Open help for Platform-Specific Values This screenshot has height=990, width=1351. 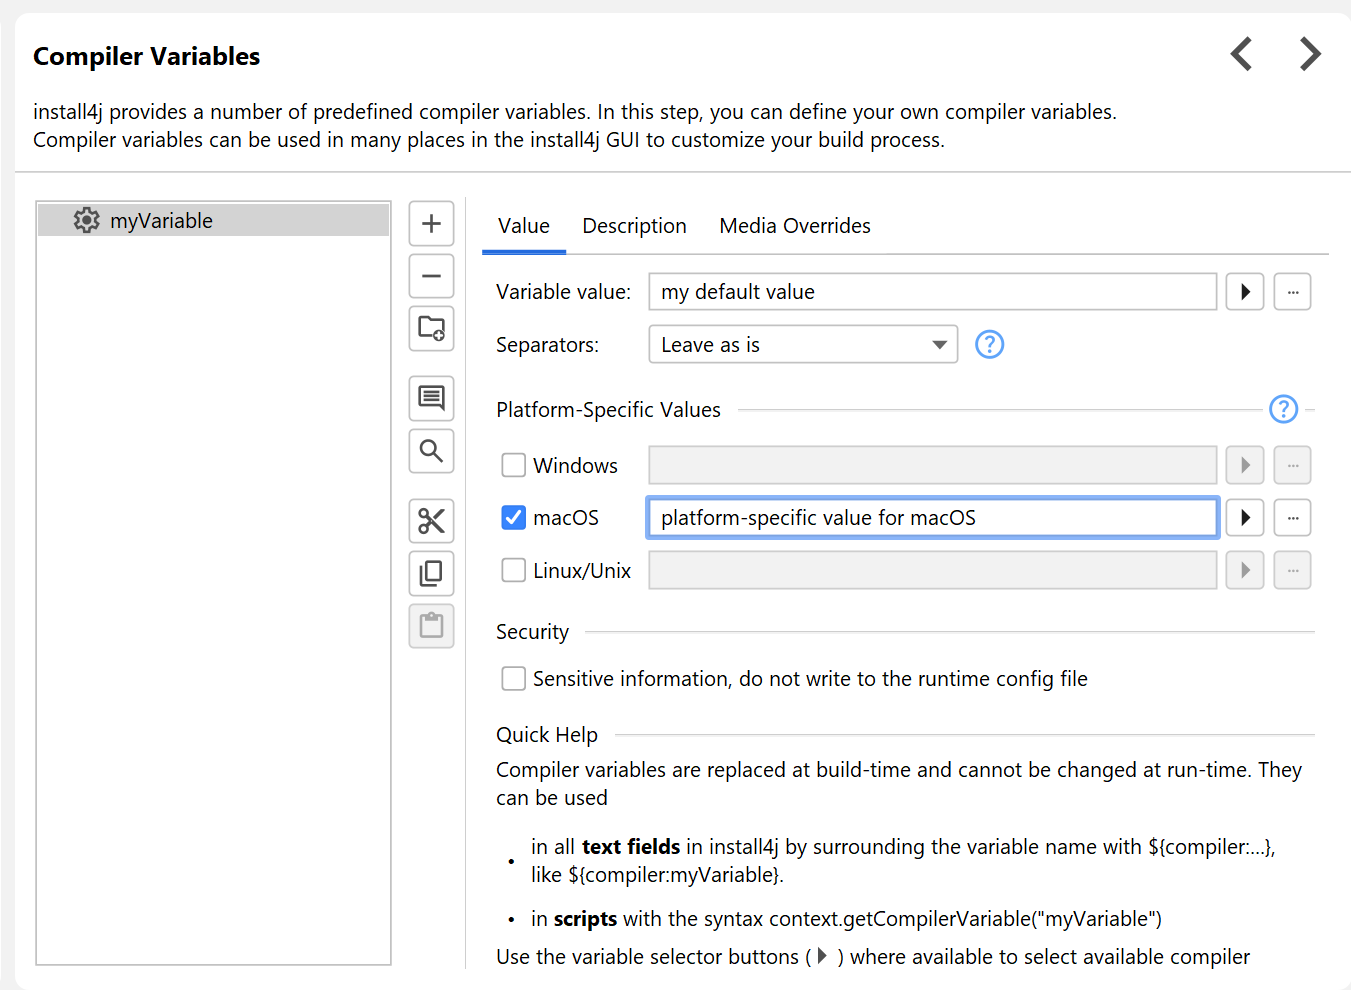pos(1283,409)
